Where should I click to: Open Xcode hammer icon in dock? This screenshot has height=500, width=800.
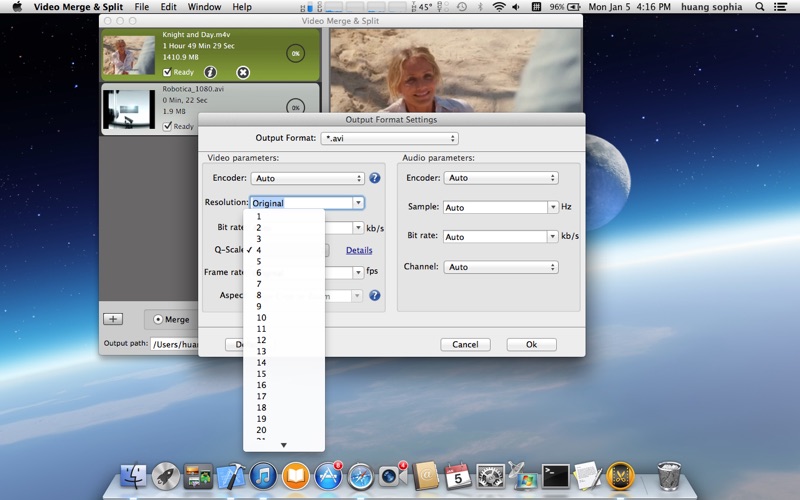pos(231,476)
